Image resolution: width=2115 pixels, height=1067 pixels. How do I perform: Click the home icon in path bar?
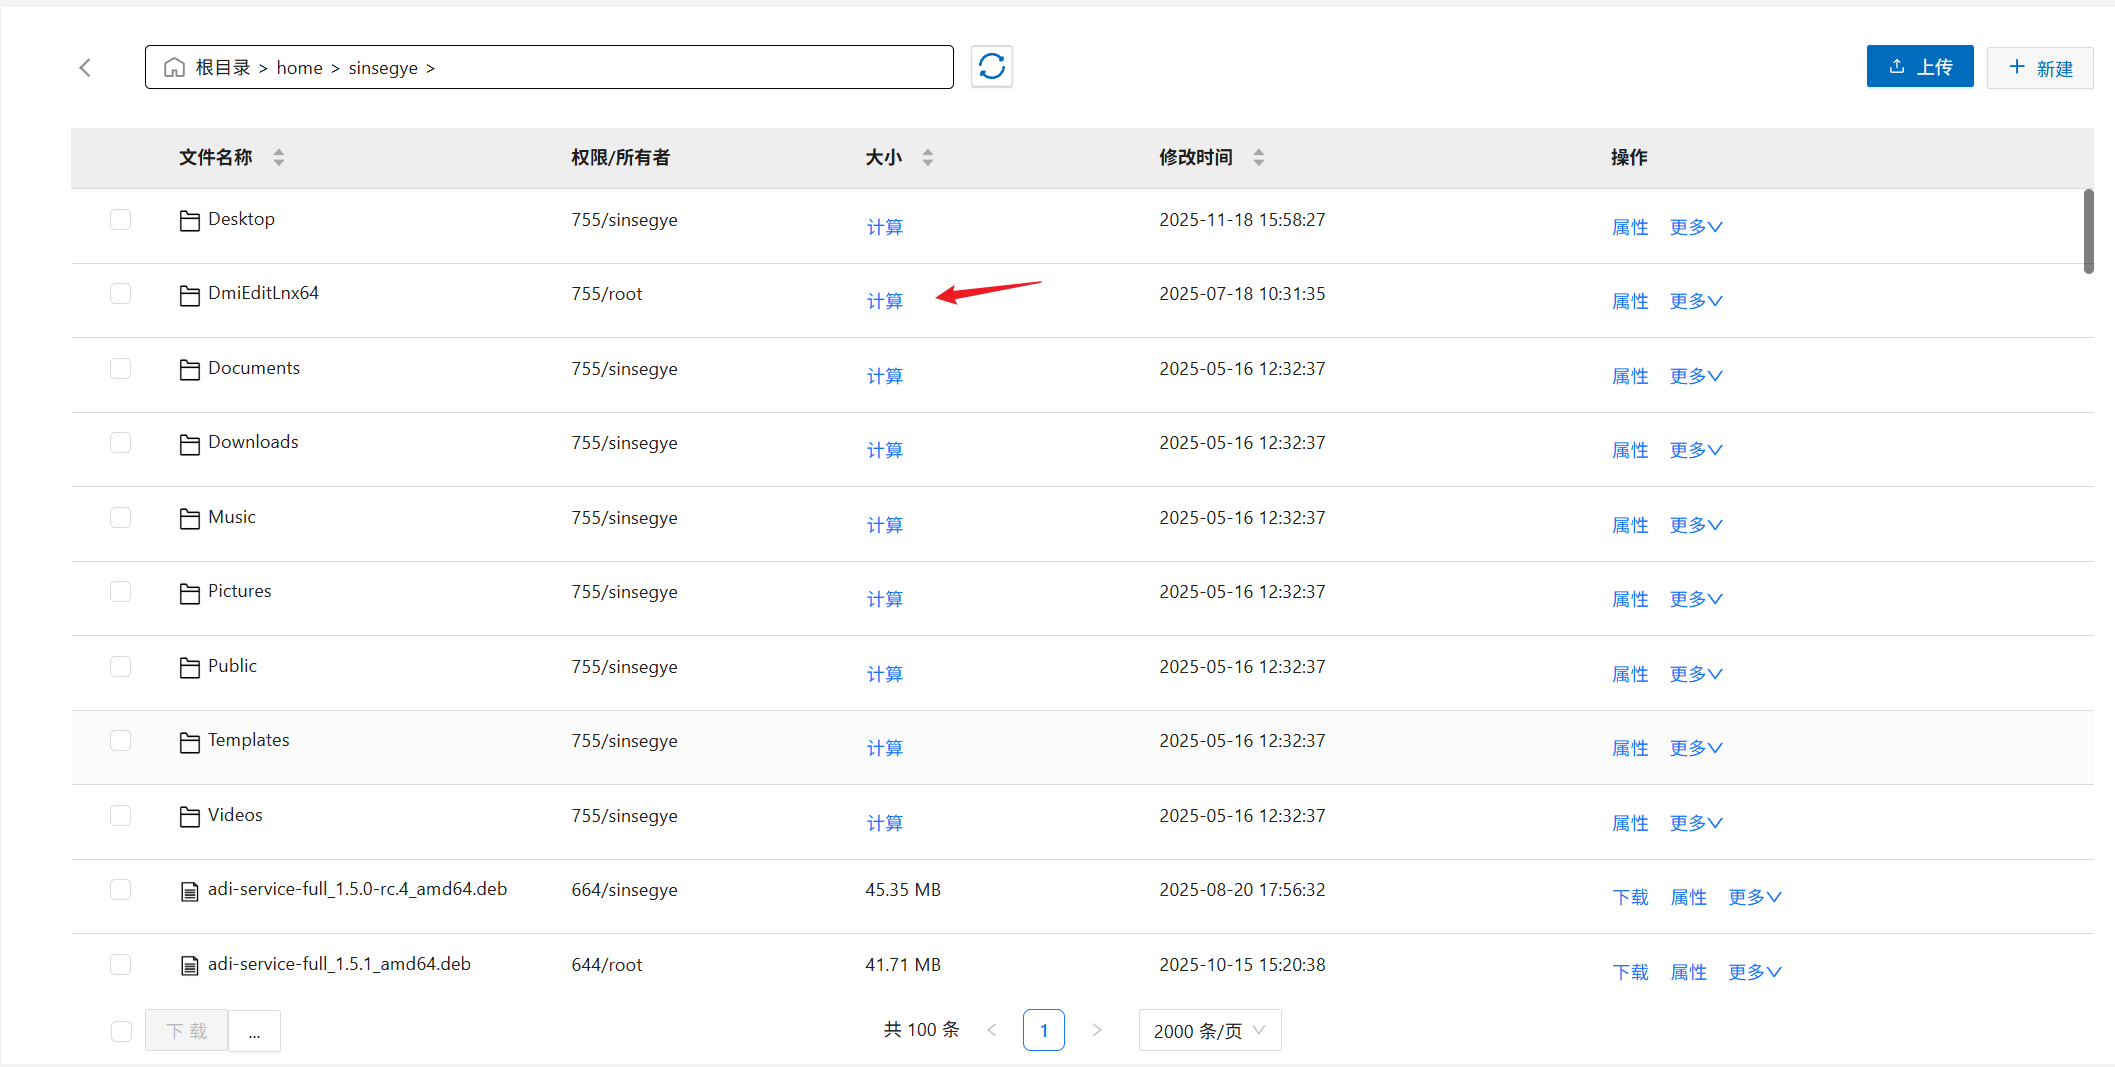[x=174, y=67]
